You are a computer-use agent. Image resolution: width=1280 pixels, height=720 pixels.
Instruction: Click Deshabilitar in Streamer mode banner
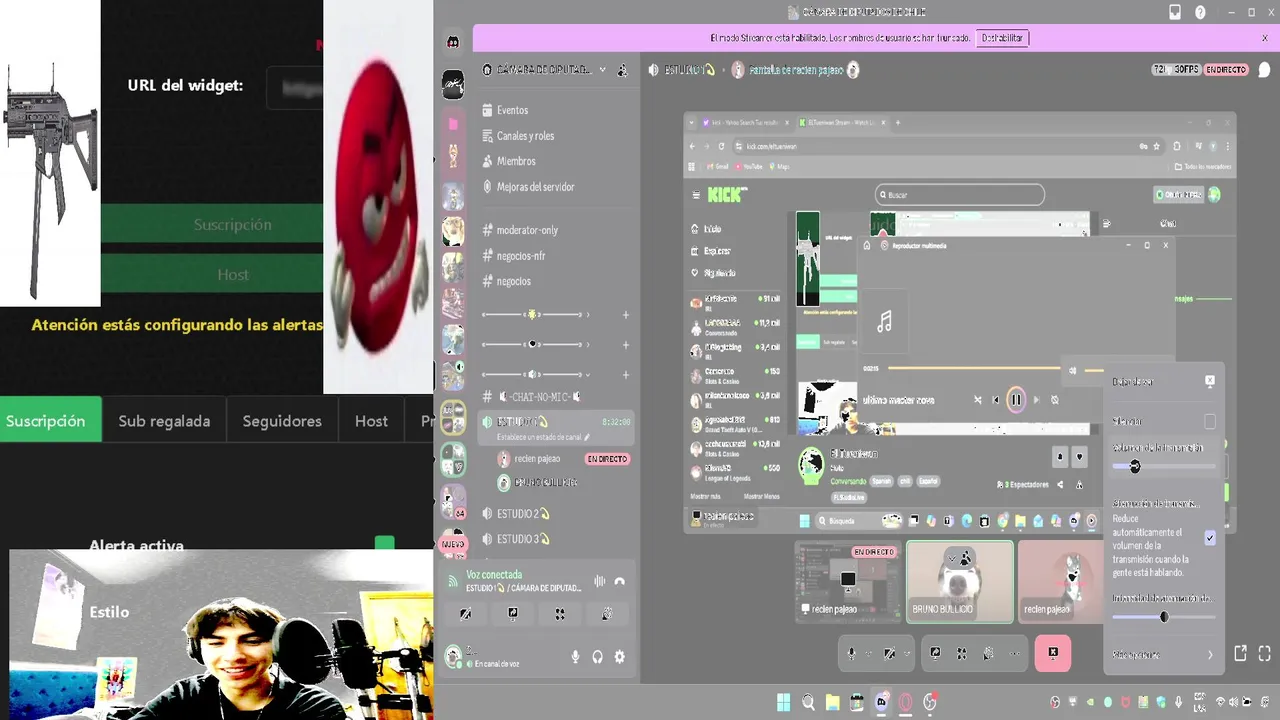coord(1002,38)
